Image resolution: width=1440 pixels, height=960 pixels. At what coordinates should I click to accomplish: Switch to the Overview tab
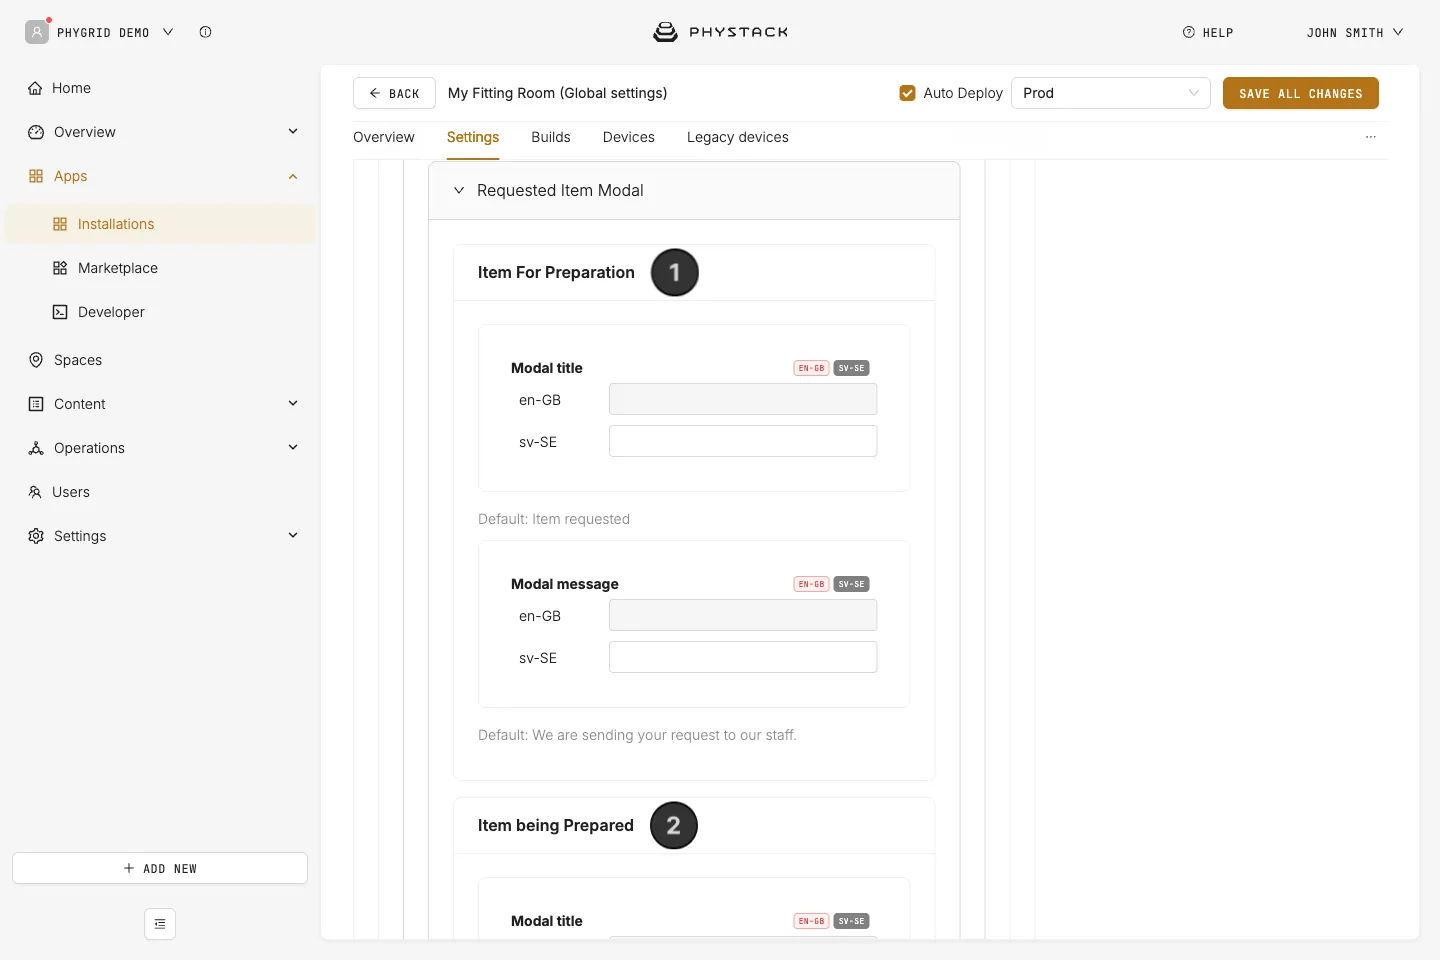coord(384,137)
